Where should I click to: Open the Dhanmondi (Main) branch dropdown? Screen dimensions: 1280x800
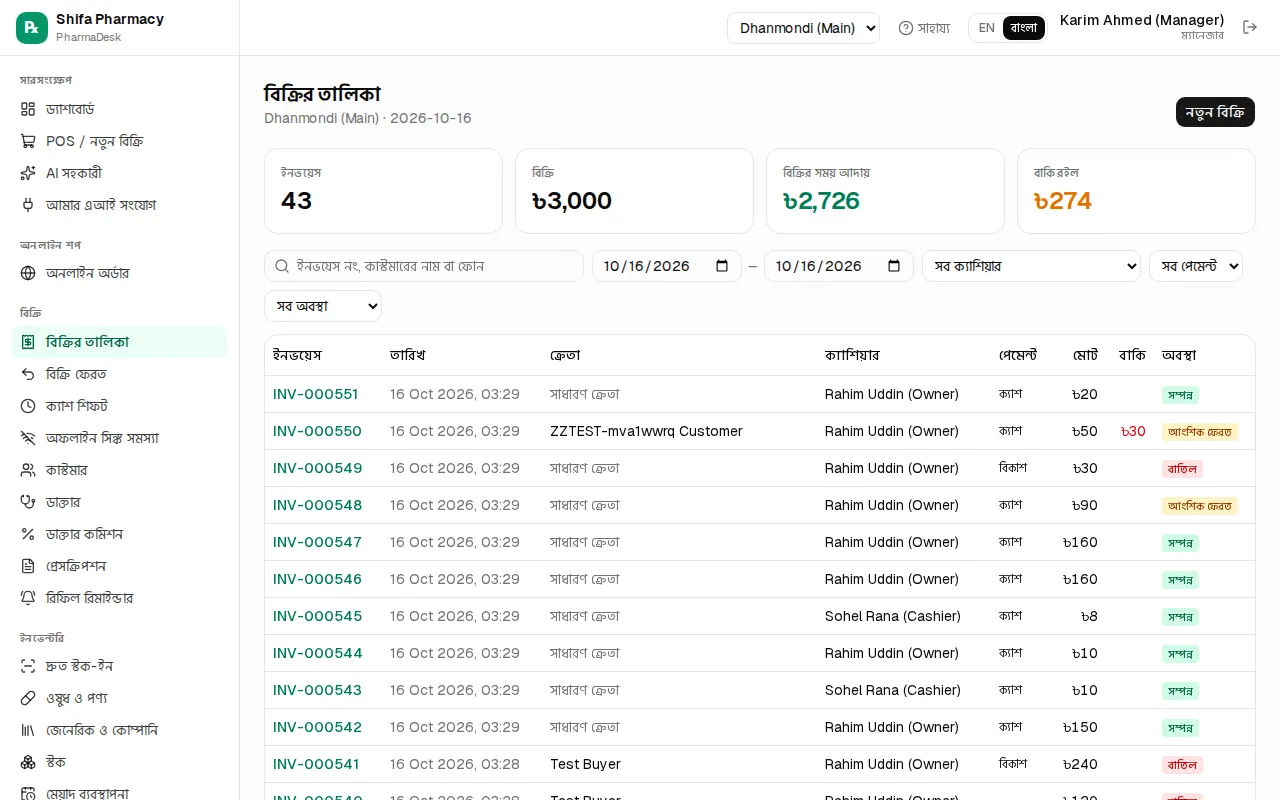[803, 28]
